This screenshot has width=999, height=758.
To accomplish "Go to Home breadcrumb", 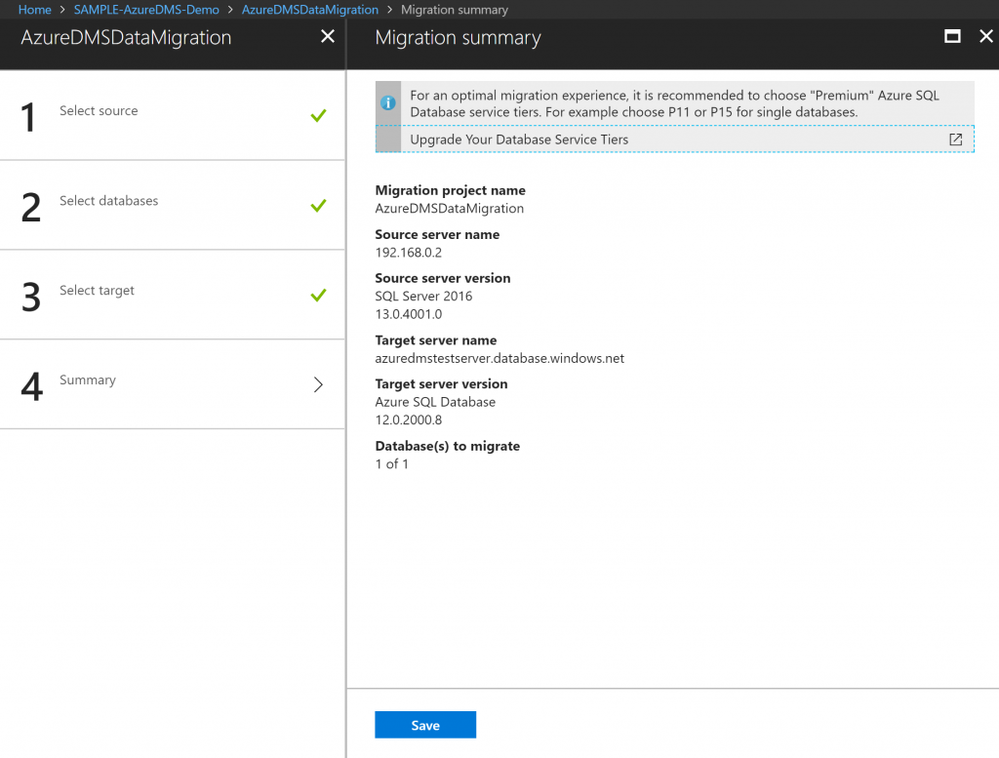I will 34,10.
